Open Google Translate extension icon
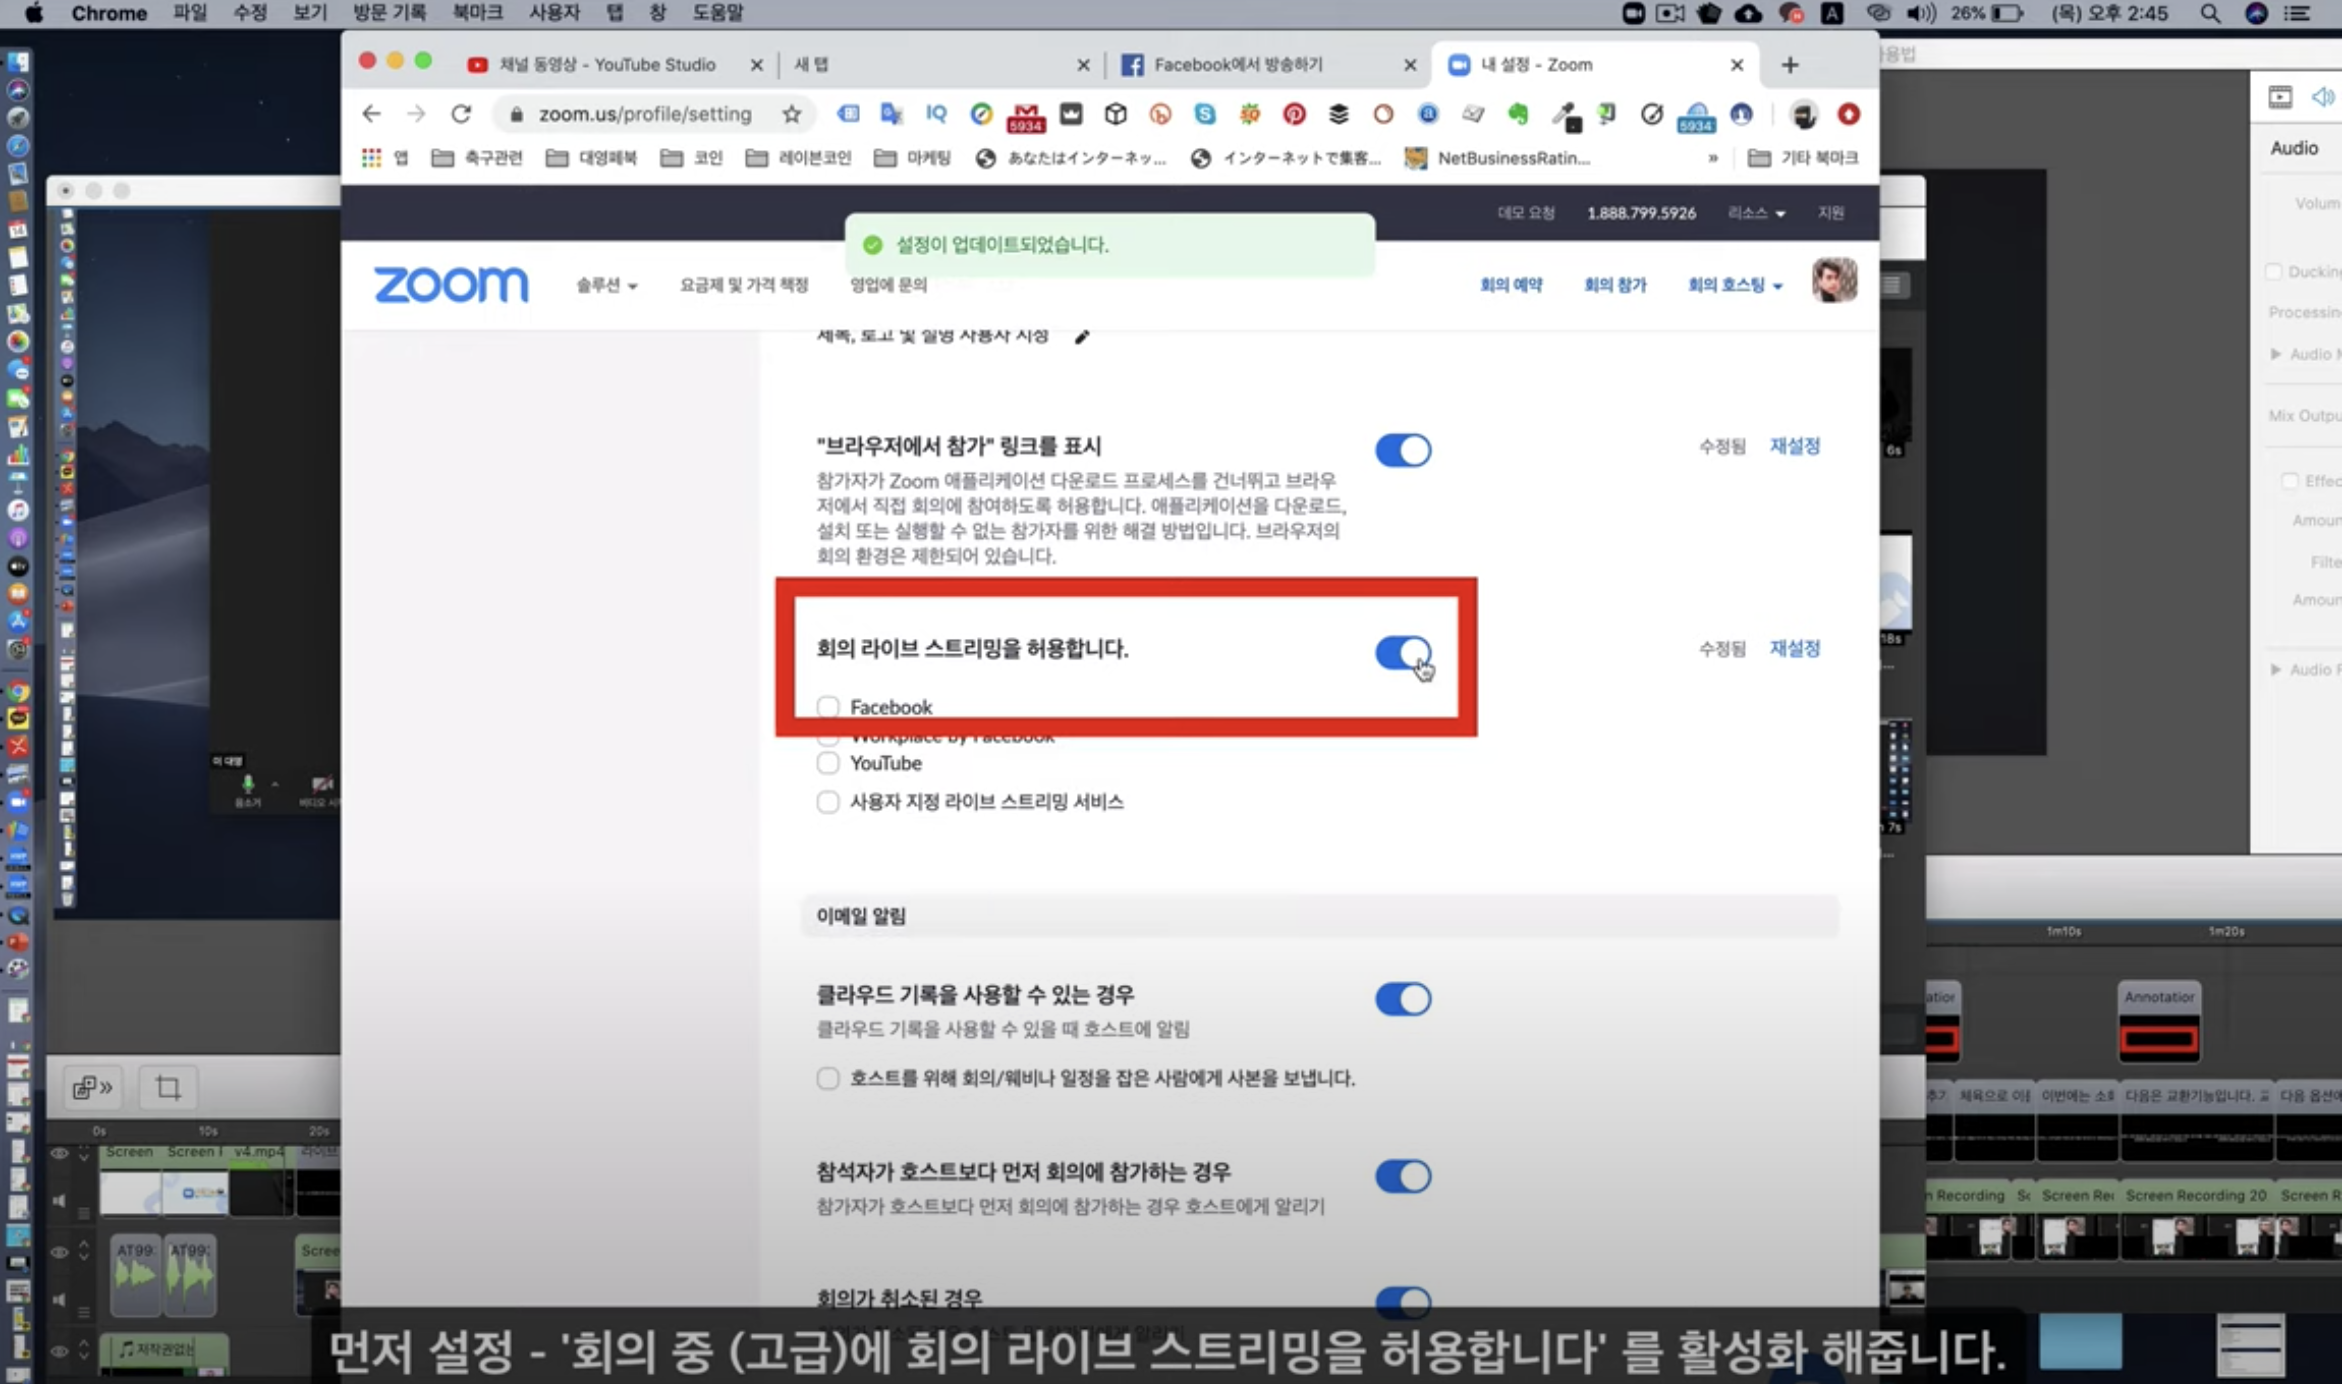Viewport: 2342px width, 1384px height. click(891, 114)
